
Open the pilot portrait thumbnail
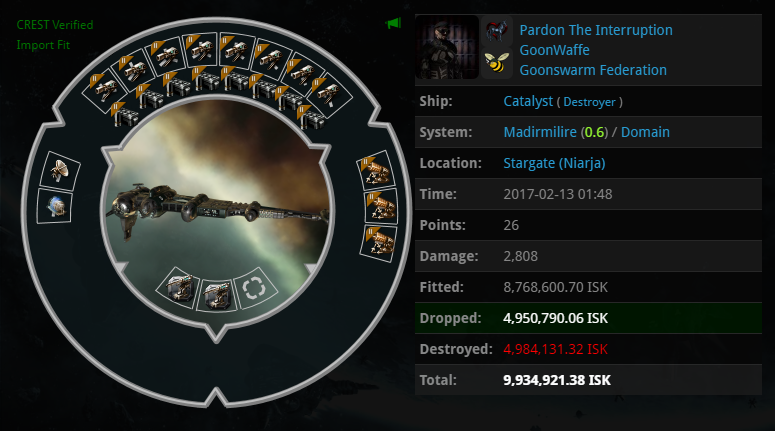click(x=447, y=47)
